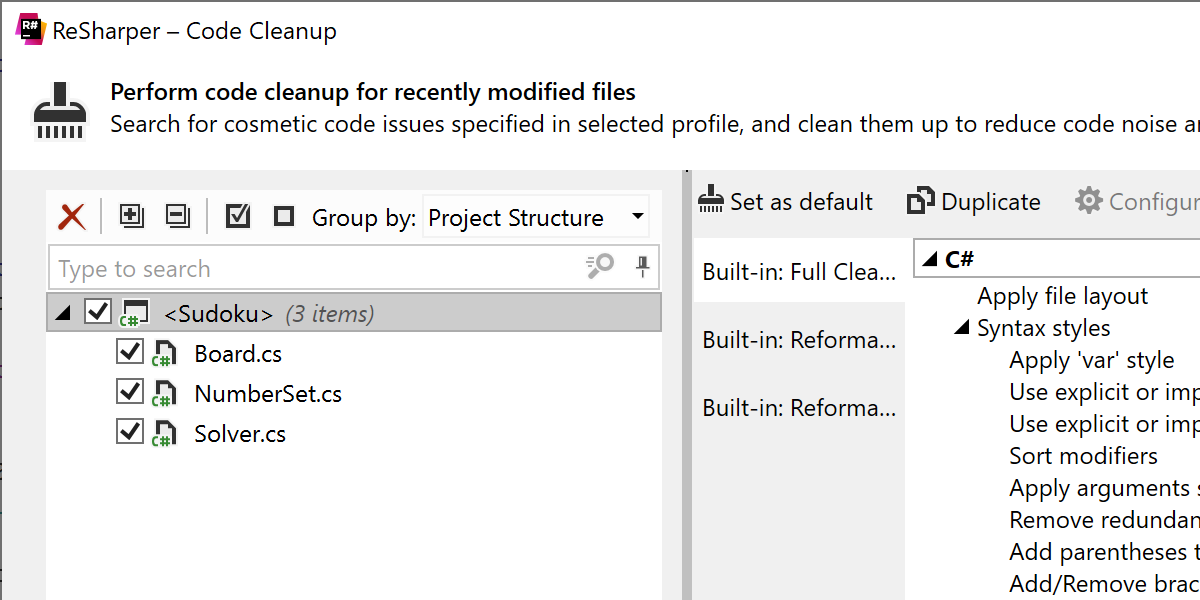
Task: Open the Group by Project Structure dropdown
Action: tap(536, 217)
